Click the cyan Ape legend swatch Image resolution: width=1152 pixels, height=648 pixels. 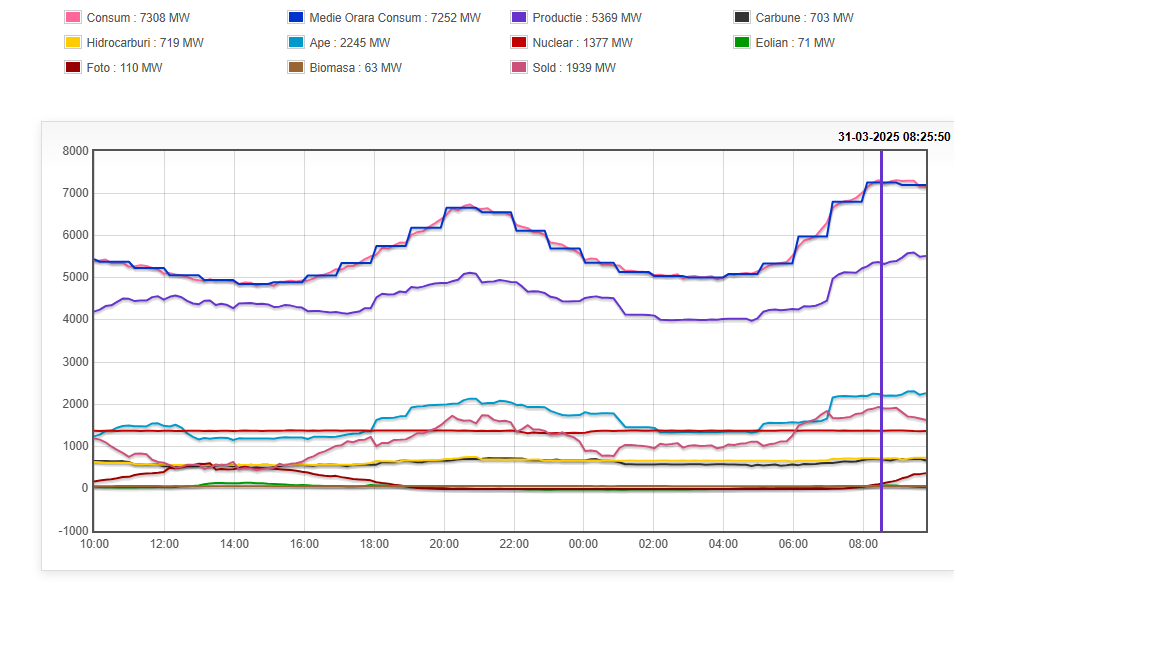[295, 43]
